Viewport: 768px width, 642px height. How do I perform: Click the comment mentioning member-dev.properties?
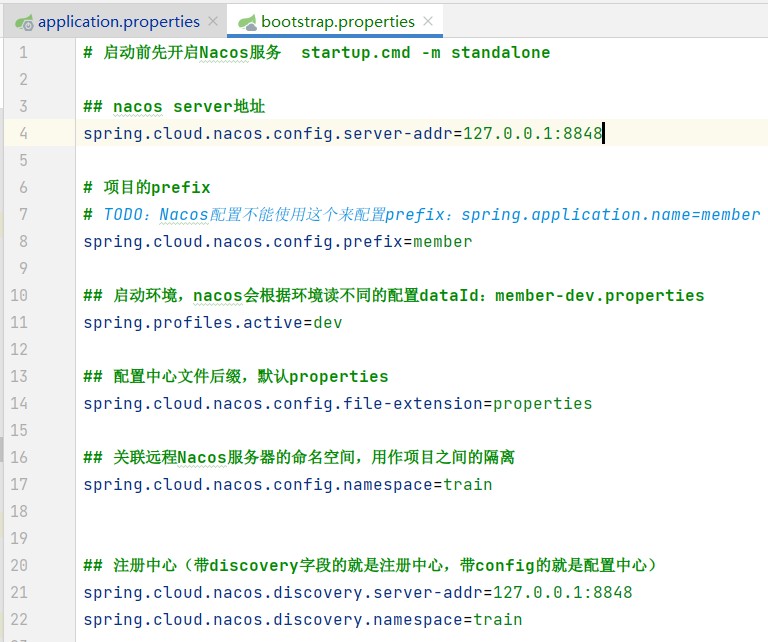click(x=394, y=295)
